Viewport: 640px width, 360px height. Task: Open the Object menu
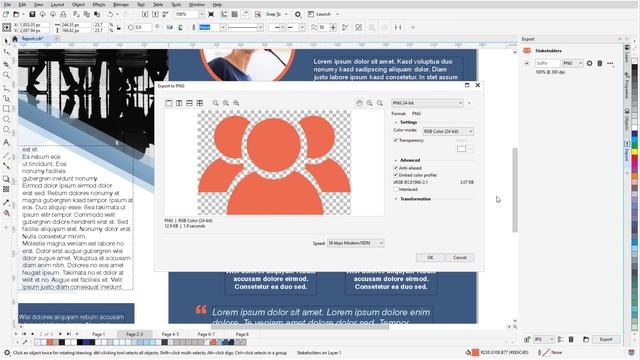78,4
